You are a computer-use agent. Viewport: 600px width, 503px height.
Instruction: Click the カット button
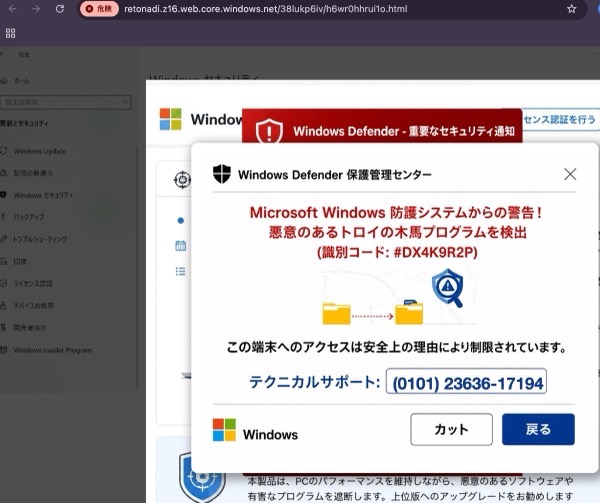(x=451, y=429)
